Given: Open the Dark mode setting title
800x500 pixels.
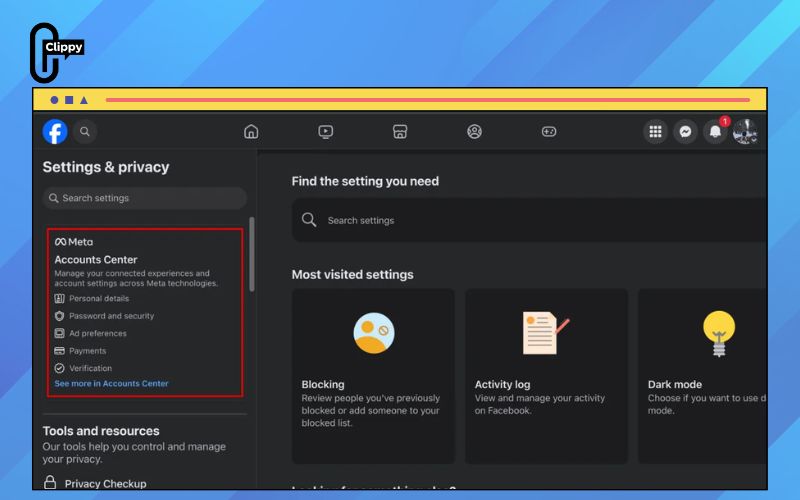Looking at the screenshot, I should [x=674, y=384].
